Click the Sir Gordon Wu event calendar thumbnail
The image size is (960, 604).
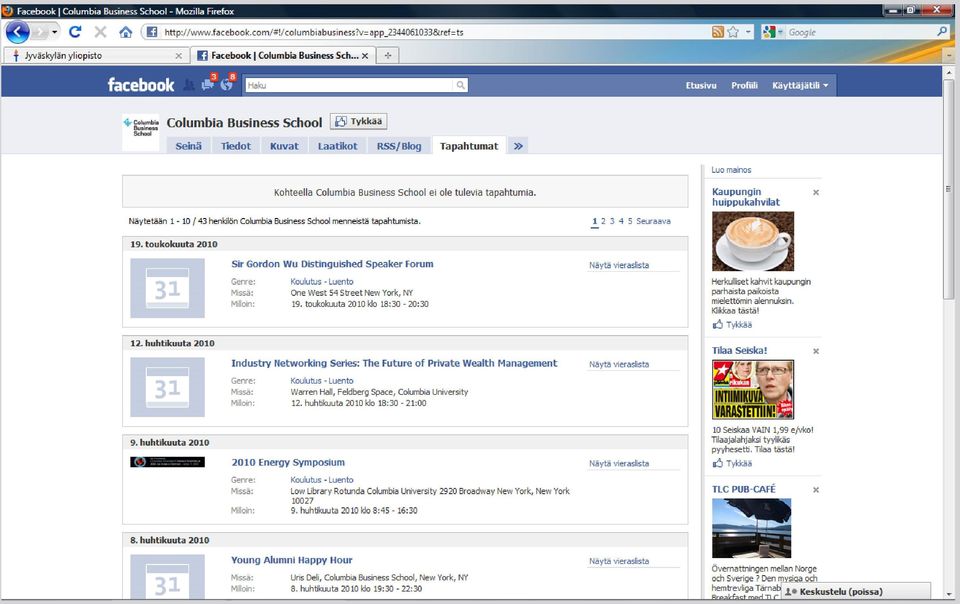pyautogui.click(x=167, y=288)
